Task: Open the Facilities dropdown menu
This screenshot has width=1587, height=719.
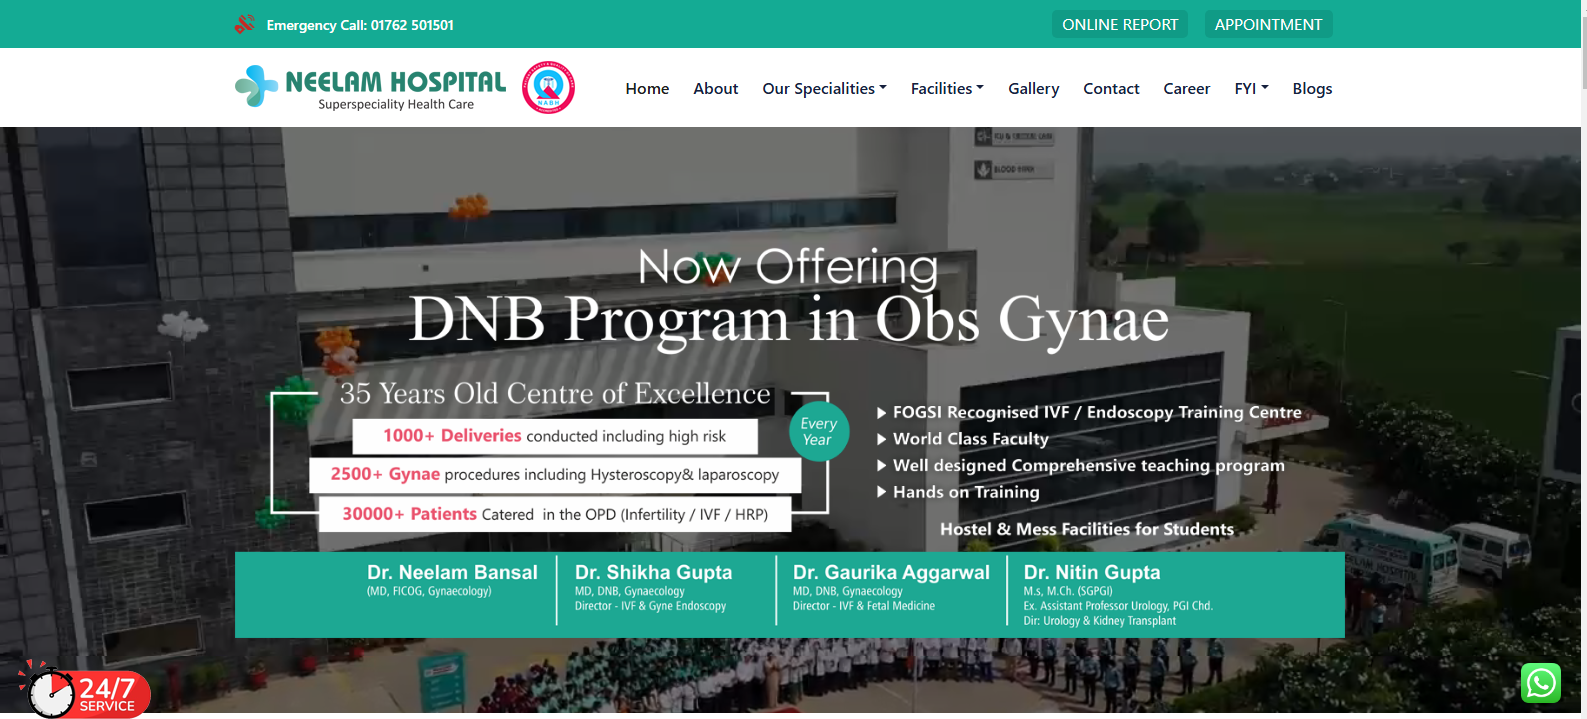Action: 947,89
